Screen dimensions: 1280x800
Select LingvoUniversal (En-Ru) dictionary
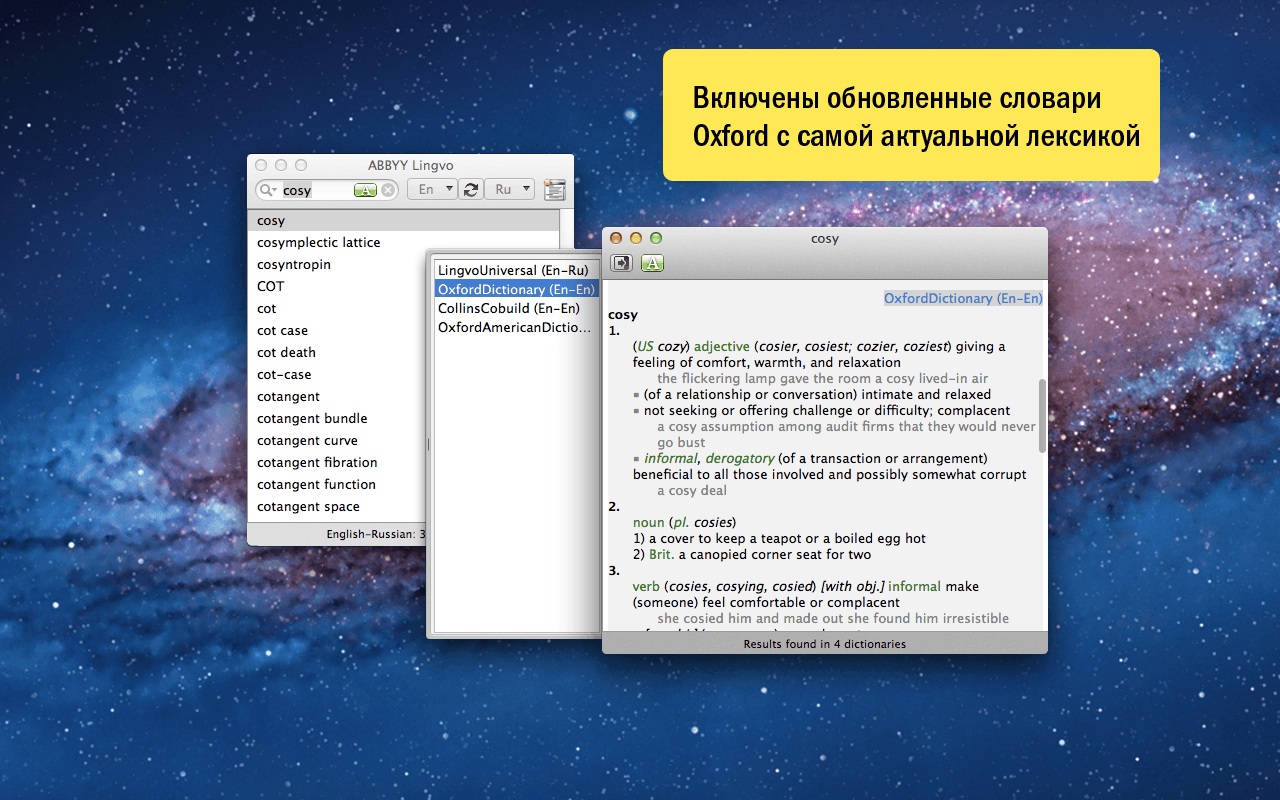(516, 270)
